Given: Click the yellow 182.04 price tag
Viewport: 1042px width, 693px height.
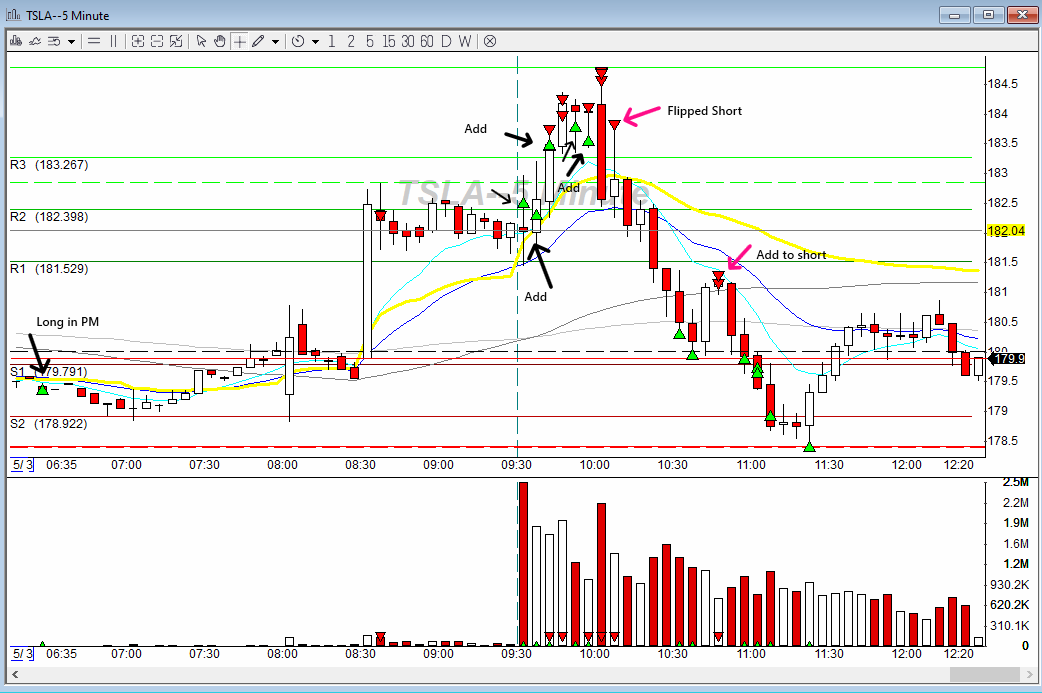Looking at the screenshot, I should [x=1006, y=231].
